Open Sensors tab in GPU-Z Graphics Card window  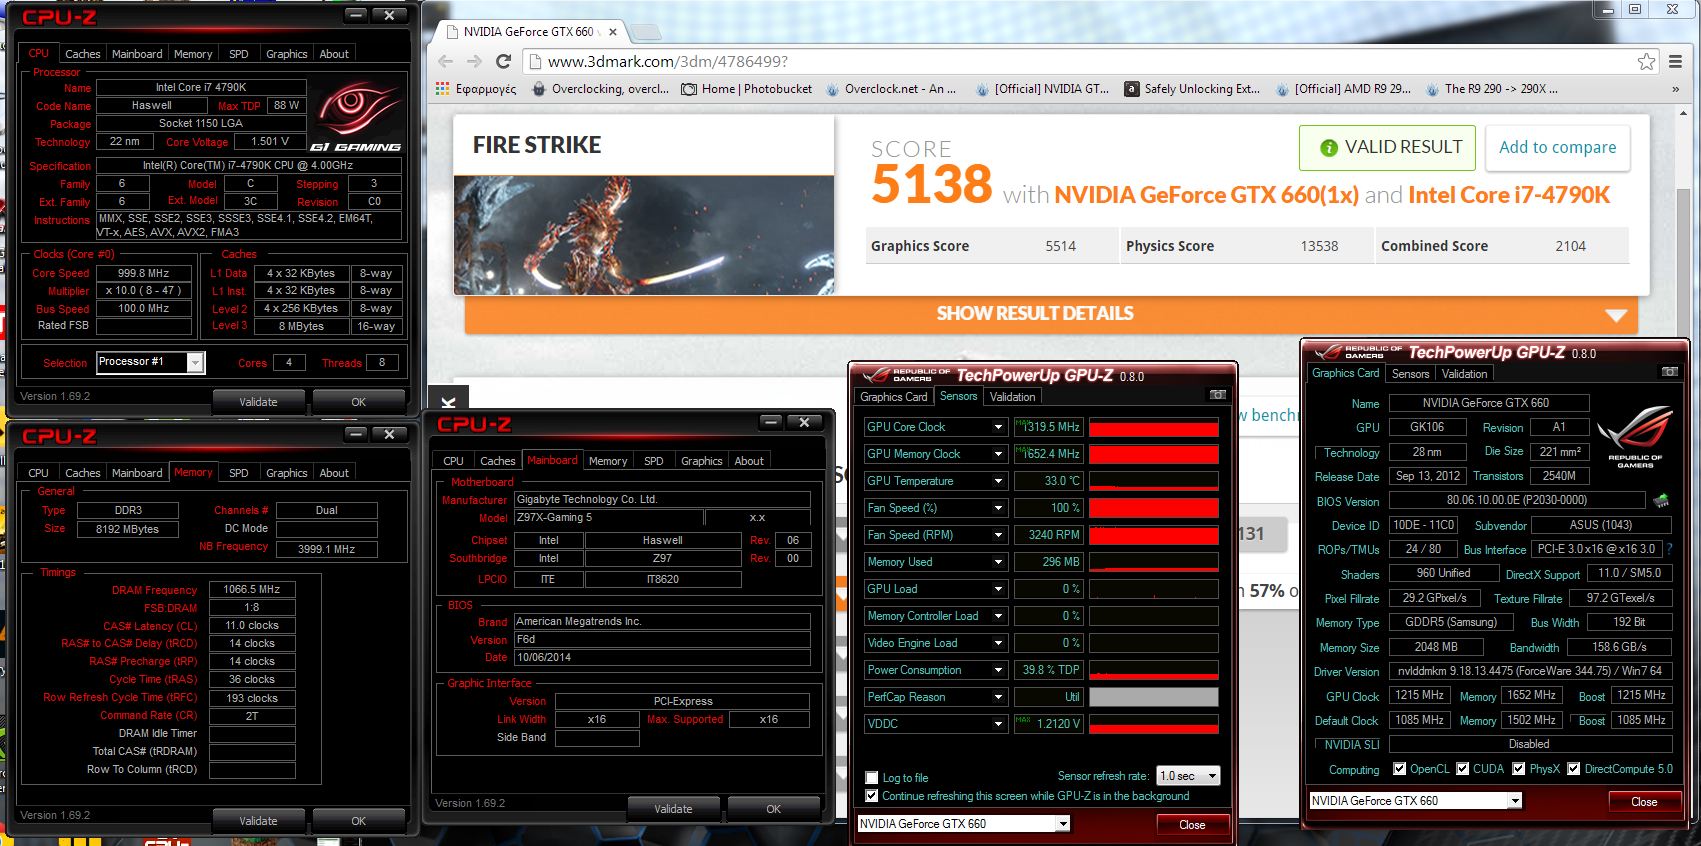[1410, 374]
